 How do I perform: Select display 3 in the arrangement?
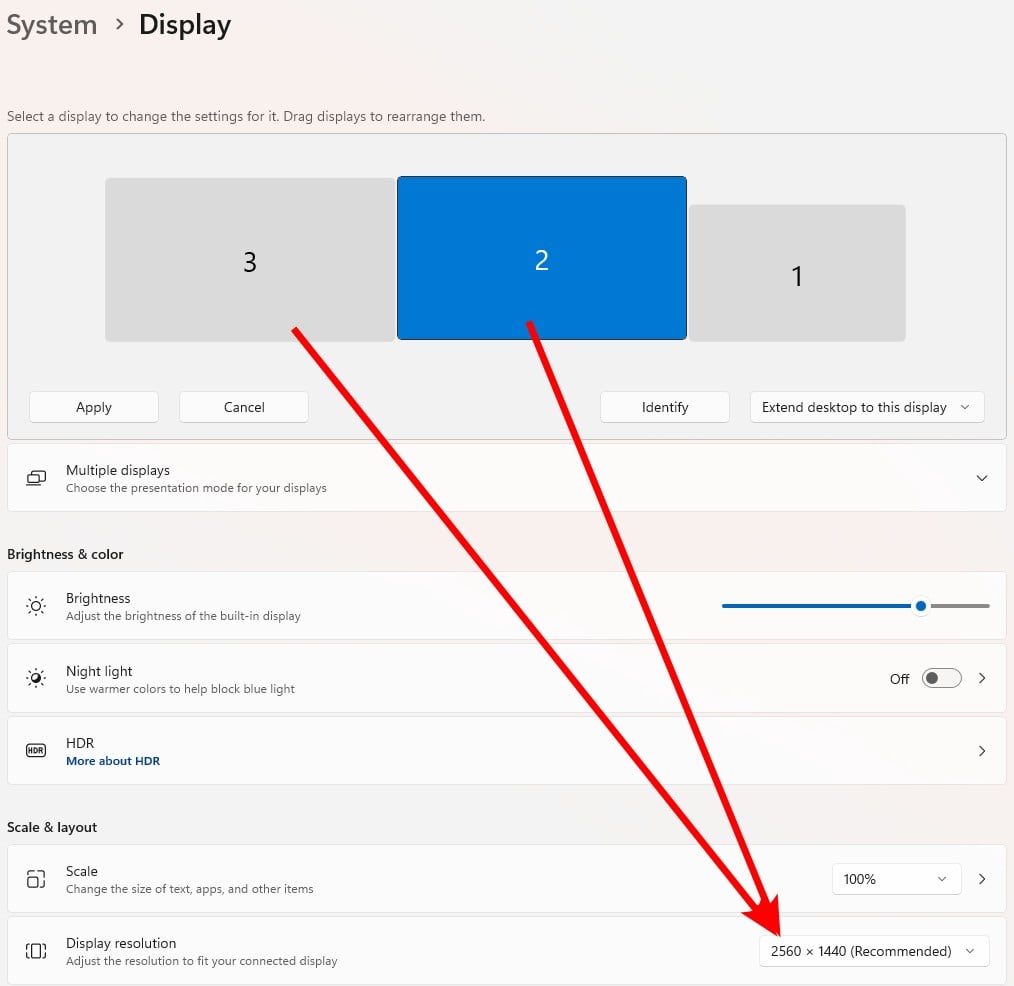[250, 259]
